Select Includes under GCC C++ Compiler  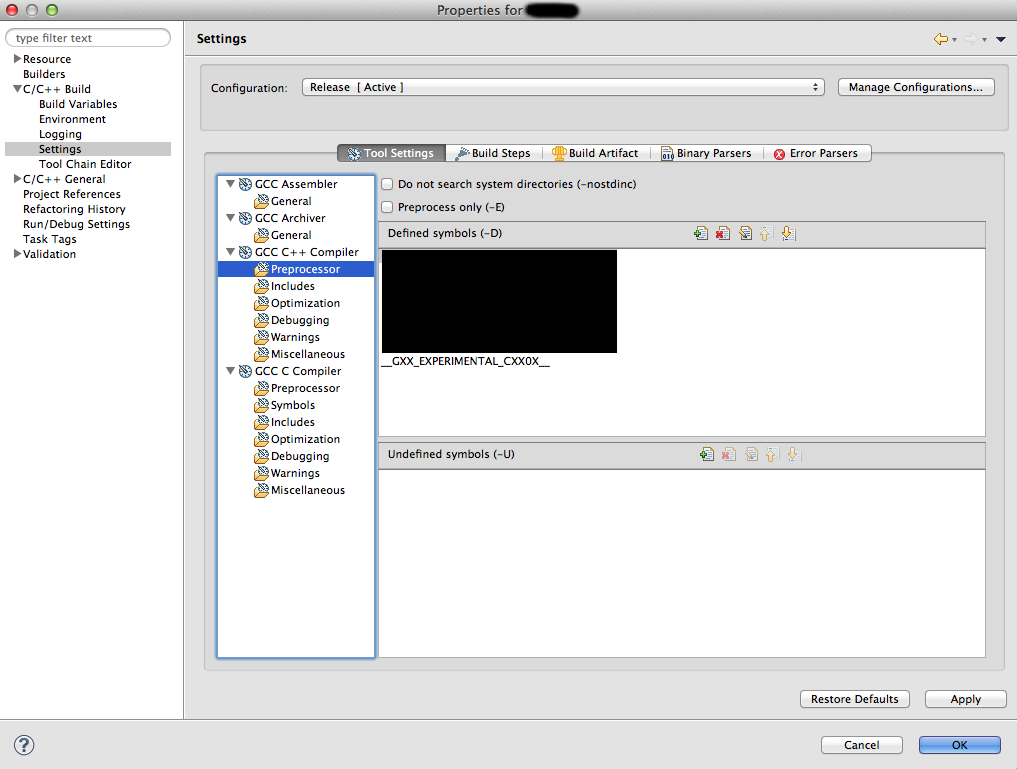[292, 286]
